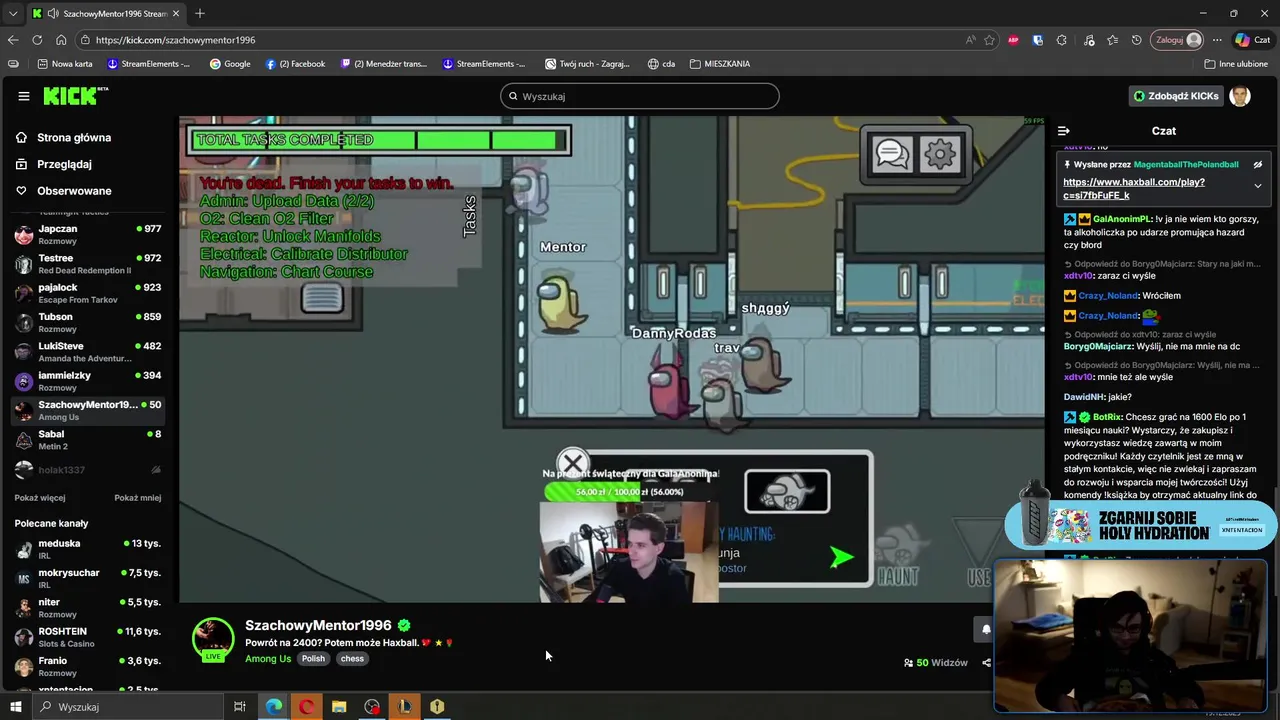Open the Google bookmark
Image resolution: width=1280 pixels, height=720 pixels.
click(x=230, y=64)
